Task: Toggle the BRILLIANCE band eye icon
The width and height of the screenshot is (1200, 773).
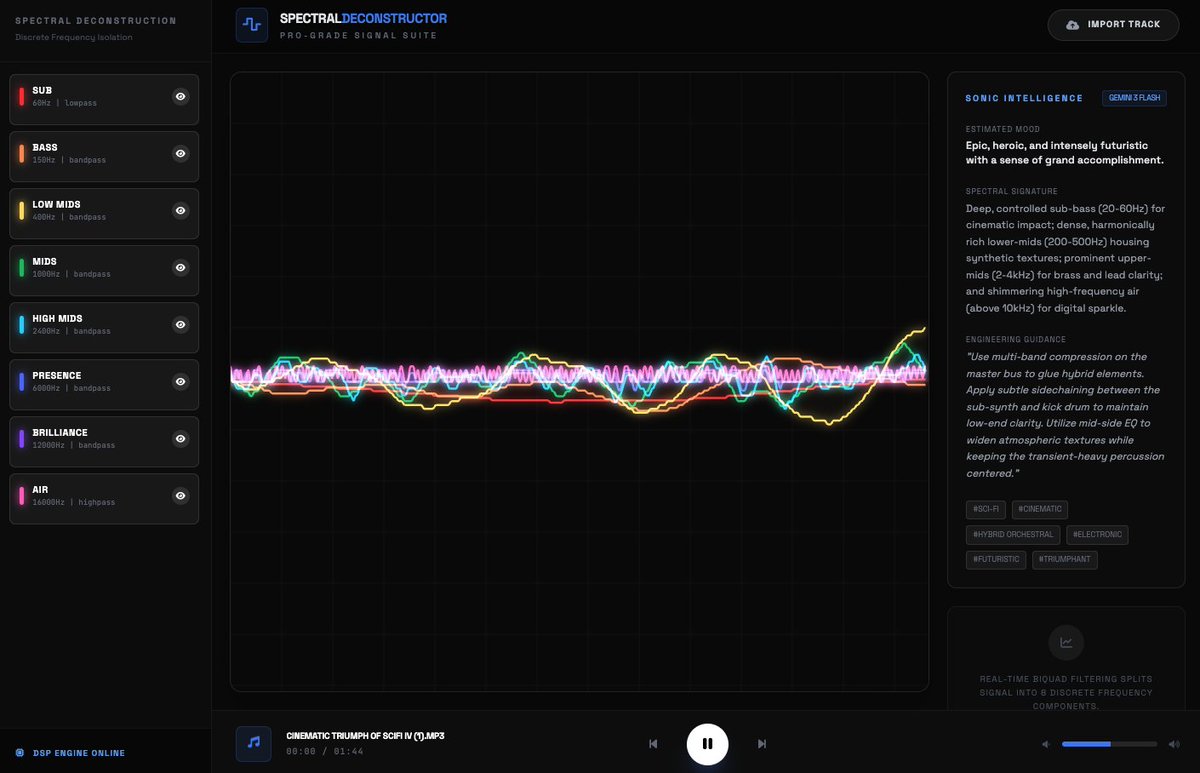Action: coord(180,438)
